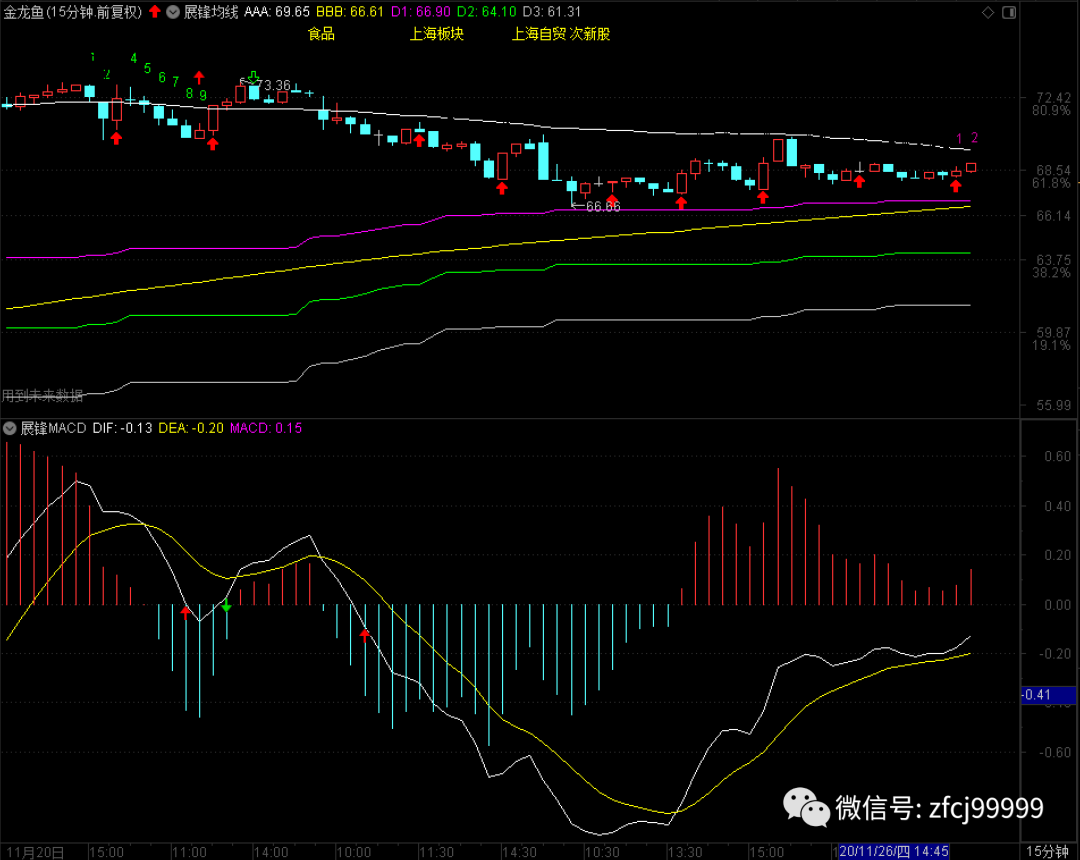Click the diamond icon at chart top-right
The image size is (1080, 860).
point(988,12)
